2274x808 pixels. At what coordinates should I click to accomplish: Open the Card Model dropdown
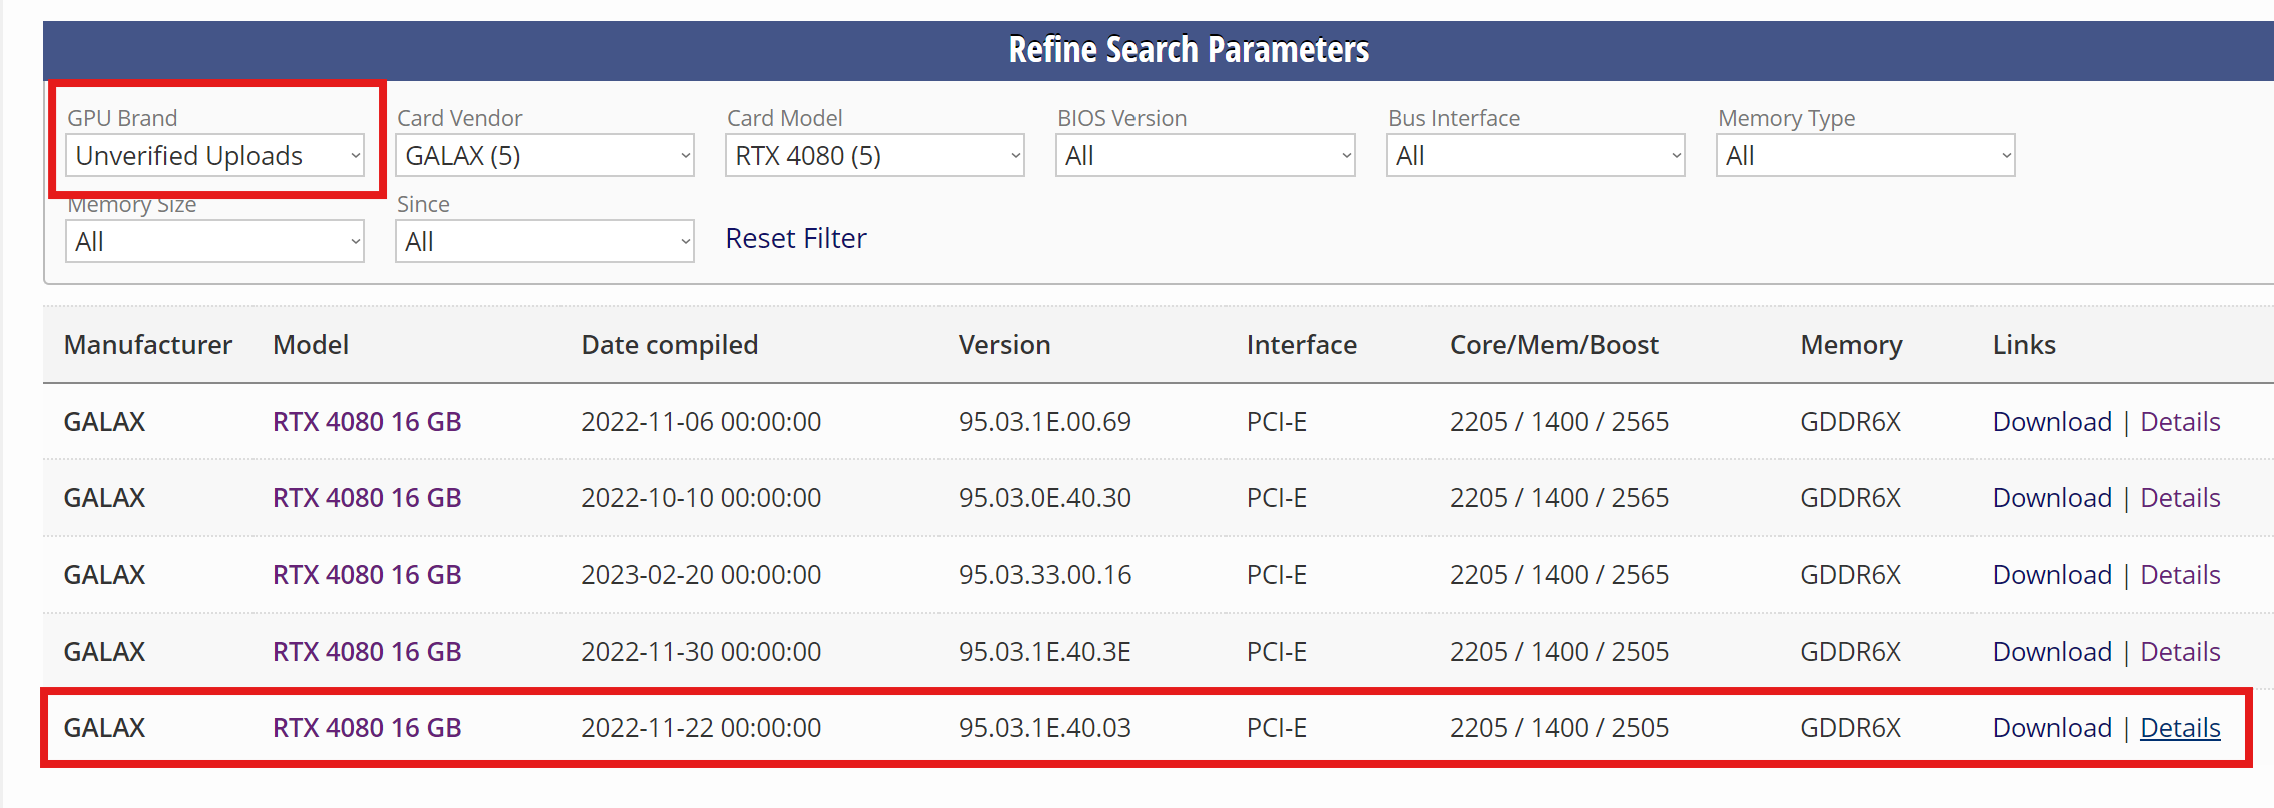(x=874, y=156)
